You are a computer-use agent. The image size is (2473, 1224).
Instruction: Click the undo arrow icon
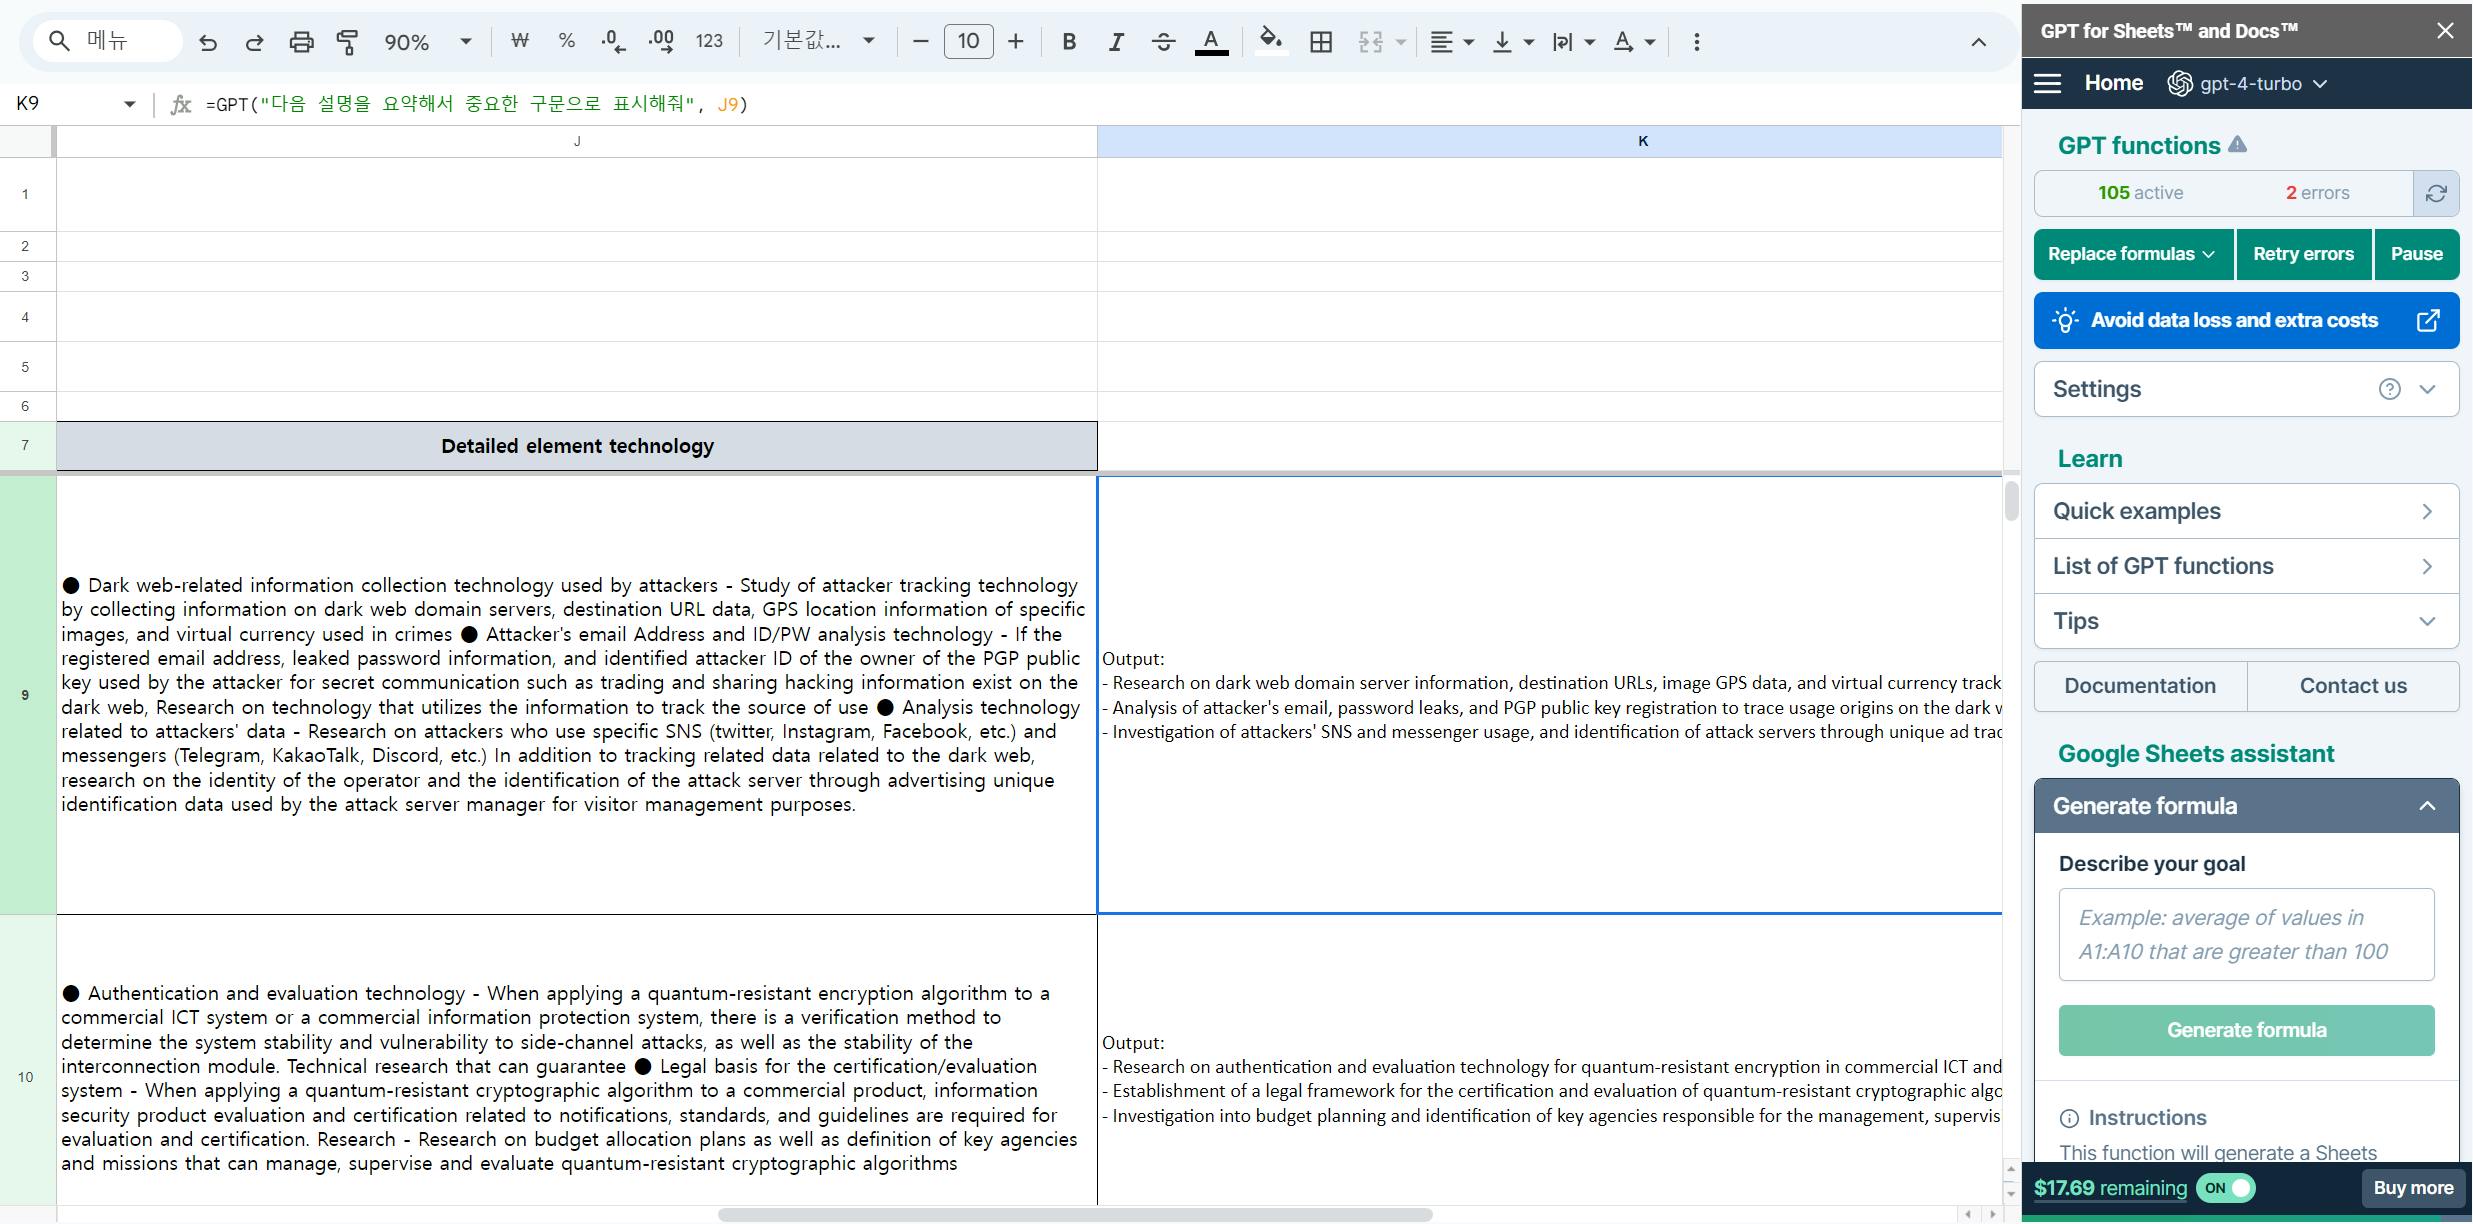(x=208, y=42)
